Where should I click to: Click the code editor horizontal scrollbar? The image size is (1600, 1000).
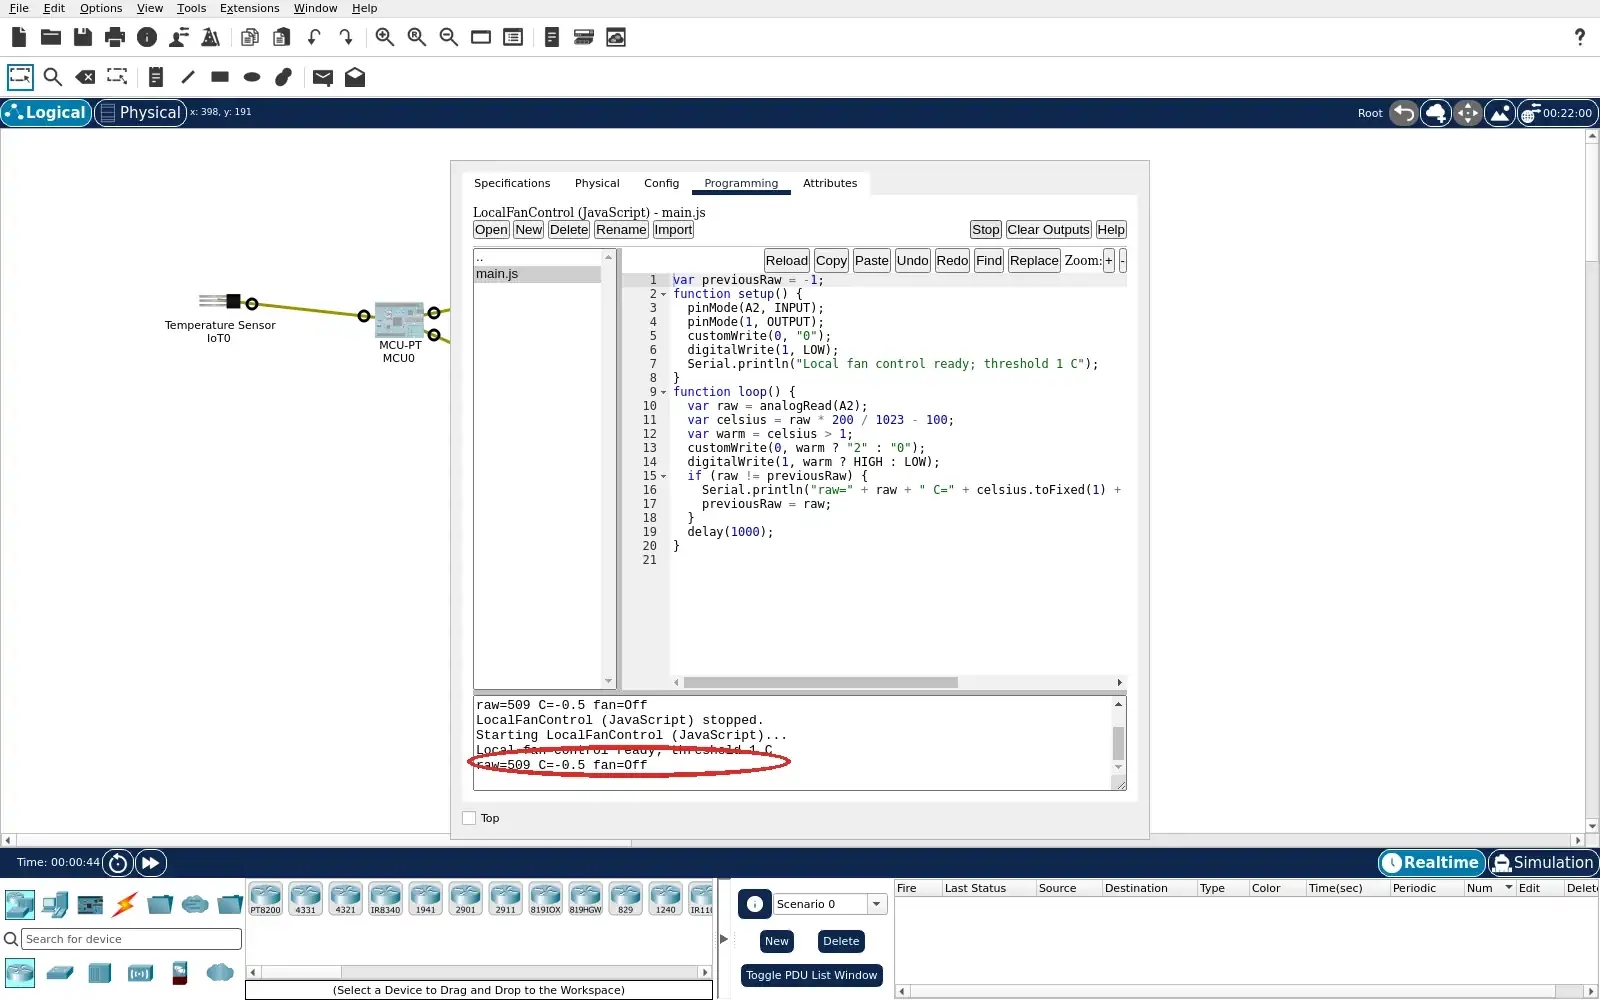(820, 682)
